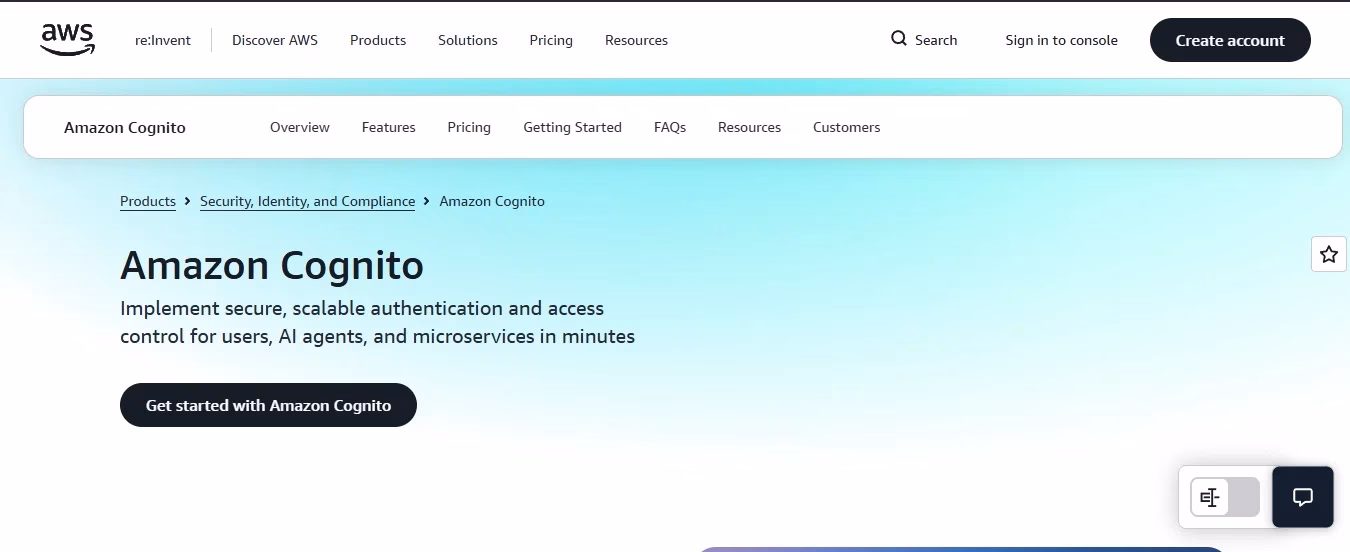Expand the Products navigation menu
This screenshot has height=552, width=1350.
(378, 40)
